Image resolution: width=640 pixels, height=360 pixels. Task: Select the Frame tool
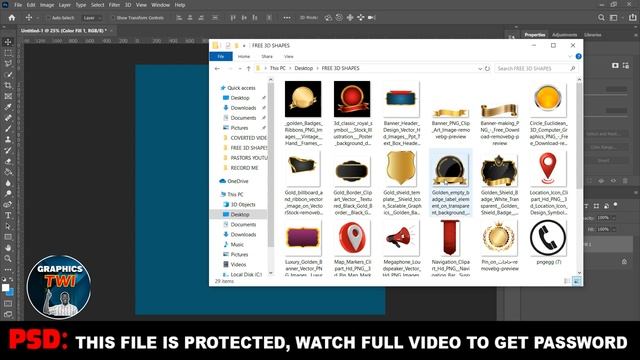[8, 96]
